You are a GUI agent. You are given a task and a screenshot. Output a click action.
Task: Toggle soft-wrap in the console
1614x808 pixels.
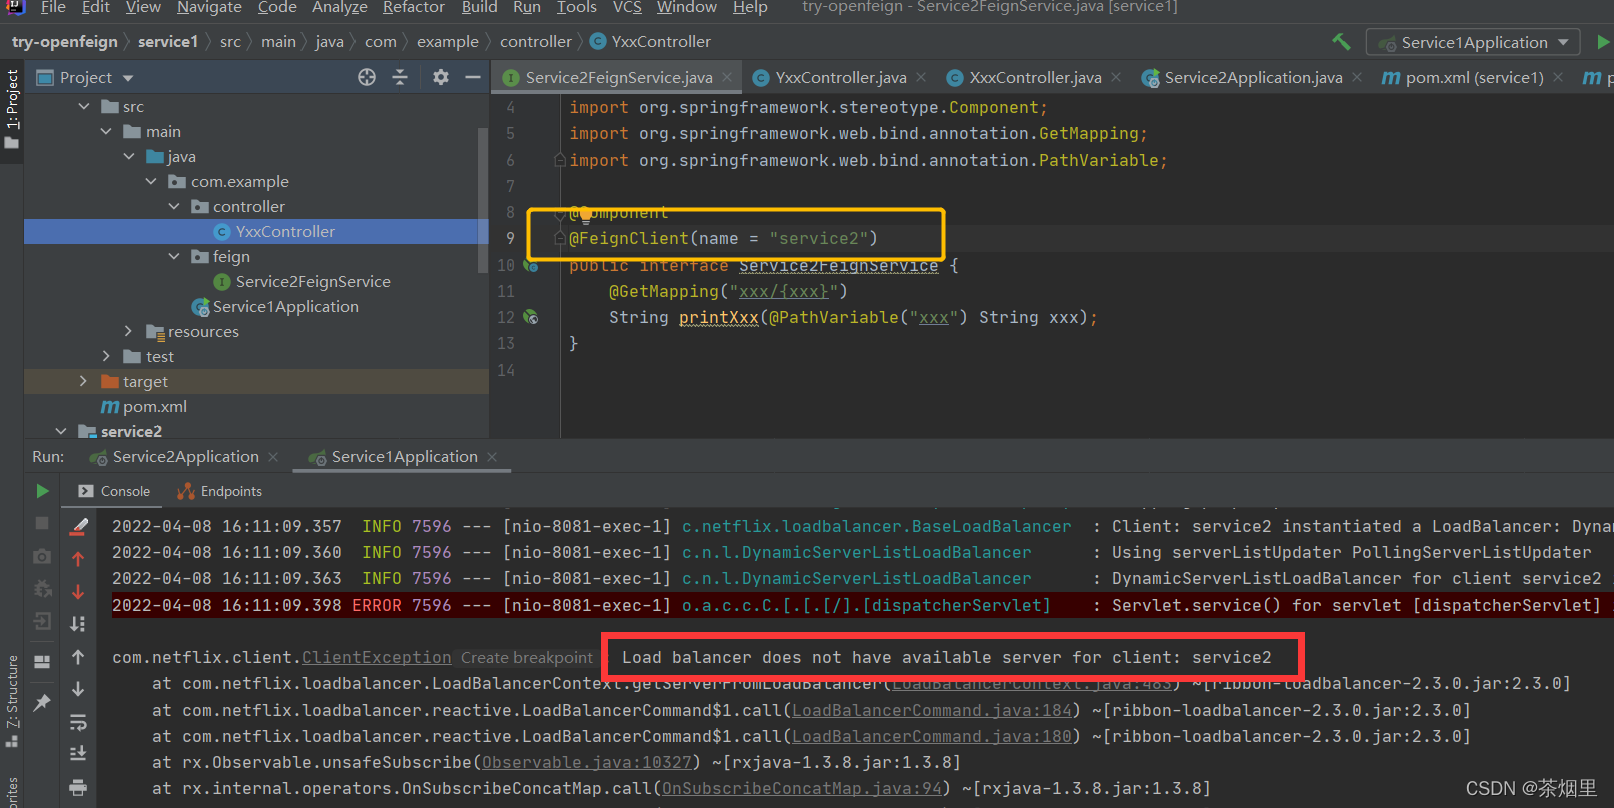tap(78, 722)
